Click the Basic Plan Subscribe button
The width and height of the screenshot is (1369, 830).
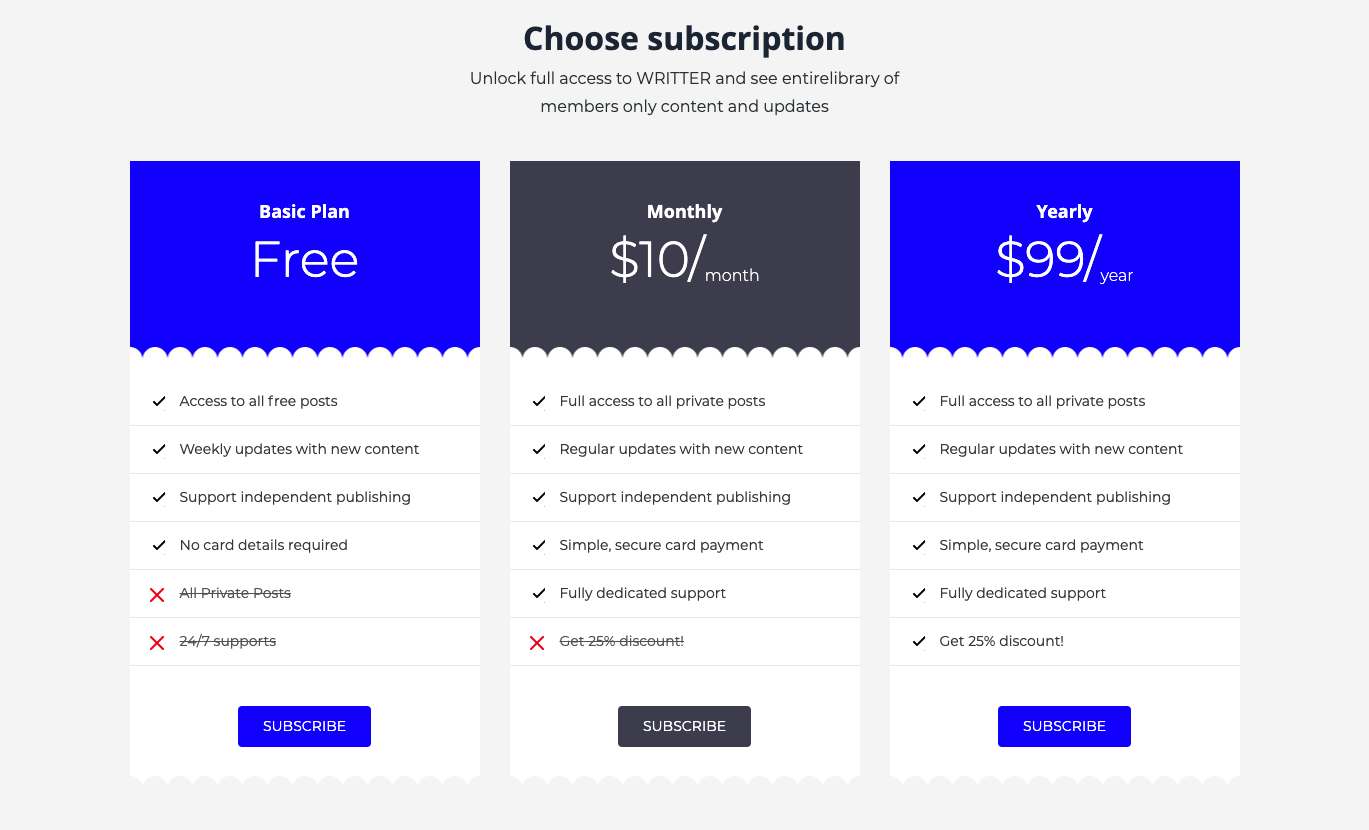pyautogui.click(x=304, y=726)
